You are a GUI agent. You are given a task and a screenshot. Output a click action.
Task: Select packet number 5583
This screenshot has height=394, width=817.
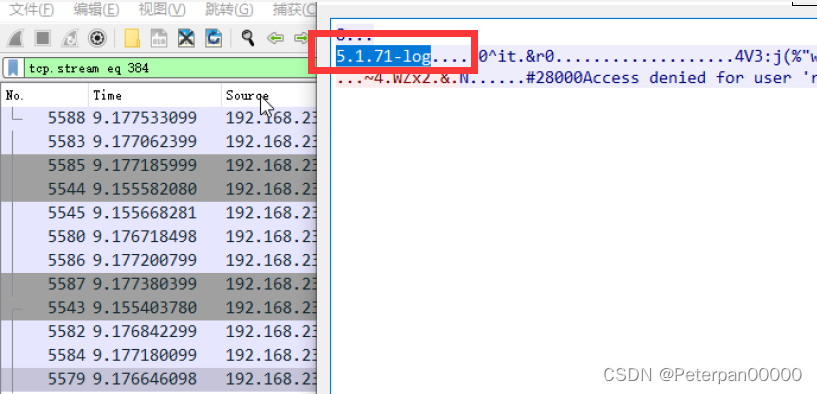point(158,142)
